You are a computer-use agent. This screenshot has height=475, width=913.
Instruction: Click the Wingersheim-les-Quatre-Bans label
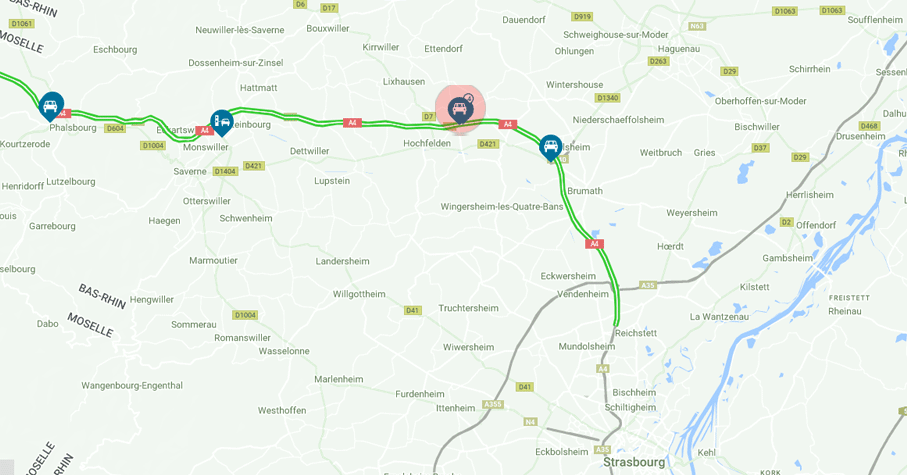(x=501, y=207)
